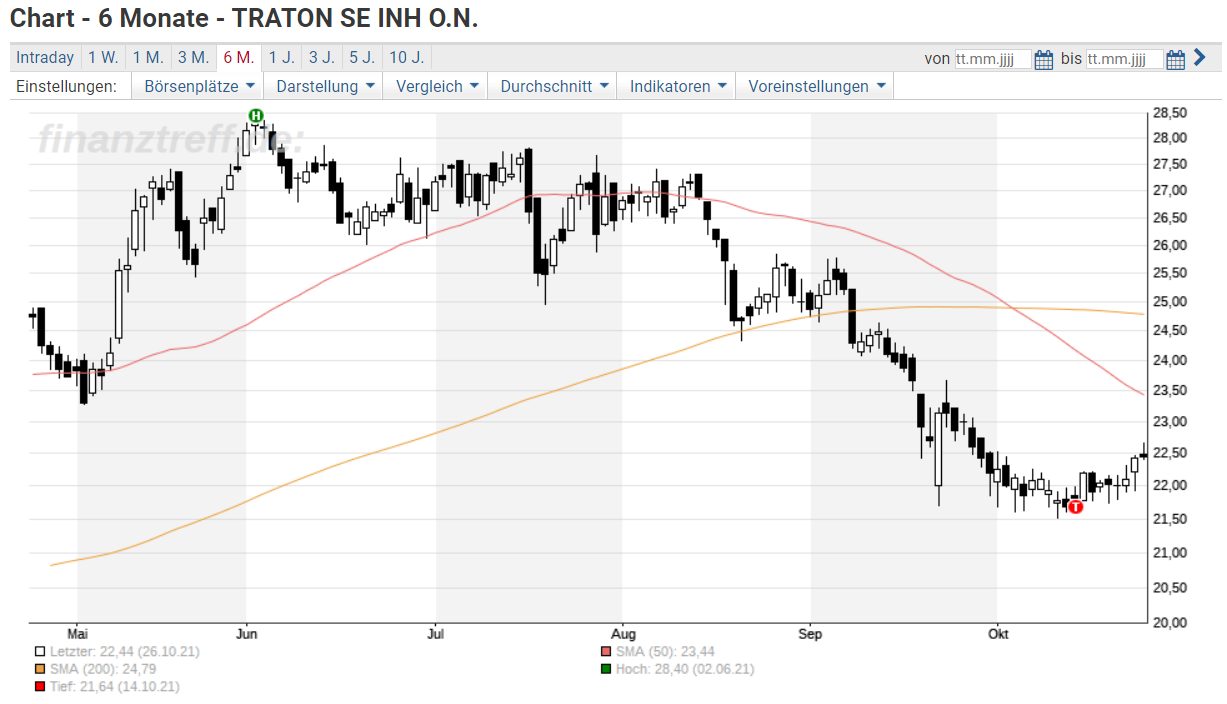Click the Okt axis label
The width and height of the screenshot is (1227, 704).
(x=997, y=634)
